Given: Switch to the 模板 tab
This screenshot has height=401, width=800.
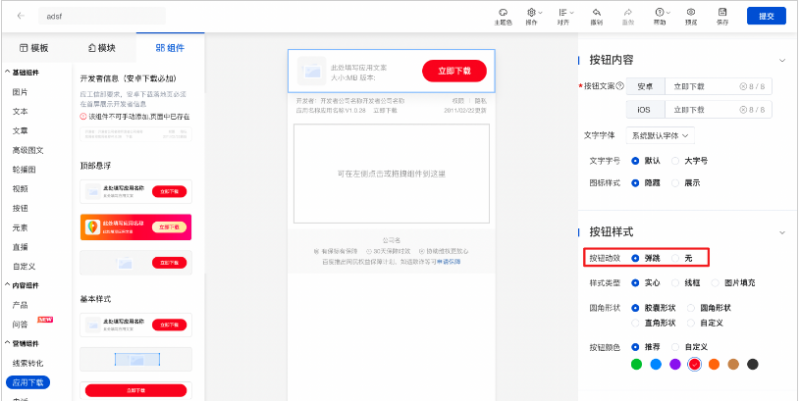Looking at the screenshot, I should [x=34, y=48].
